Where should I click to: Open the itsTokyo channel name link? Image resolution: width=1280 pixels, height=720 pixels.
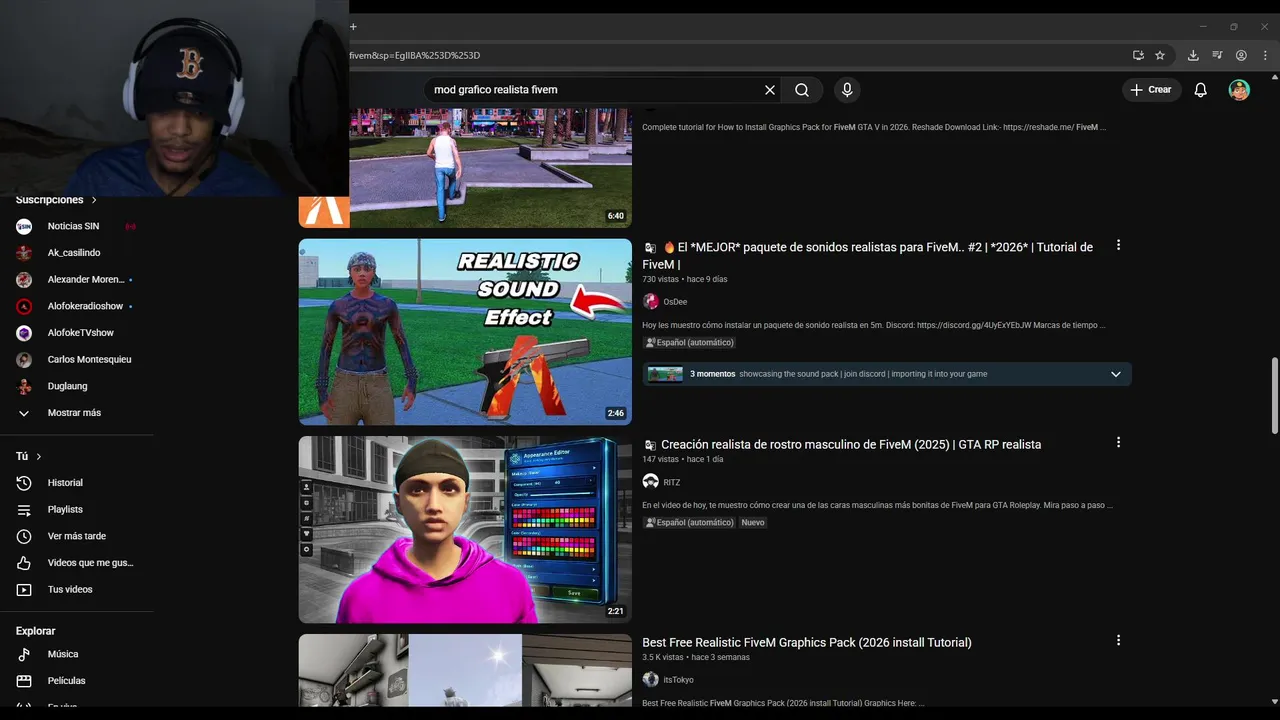pos(678,680)
